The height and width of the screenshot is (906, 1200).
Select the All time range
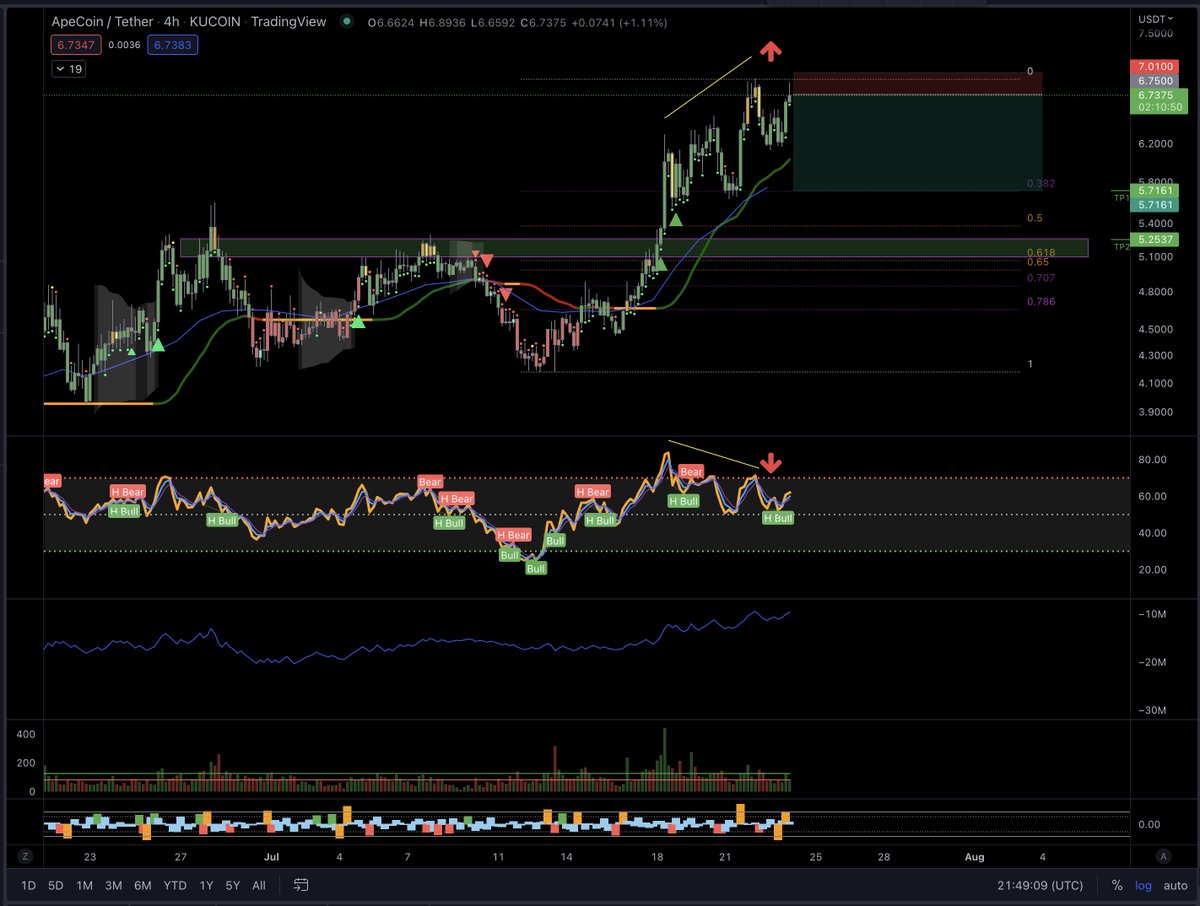[x=259, y=885]
